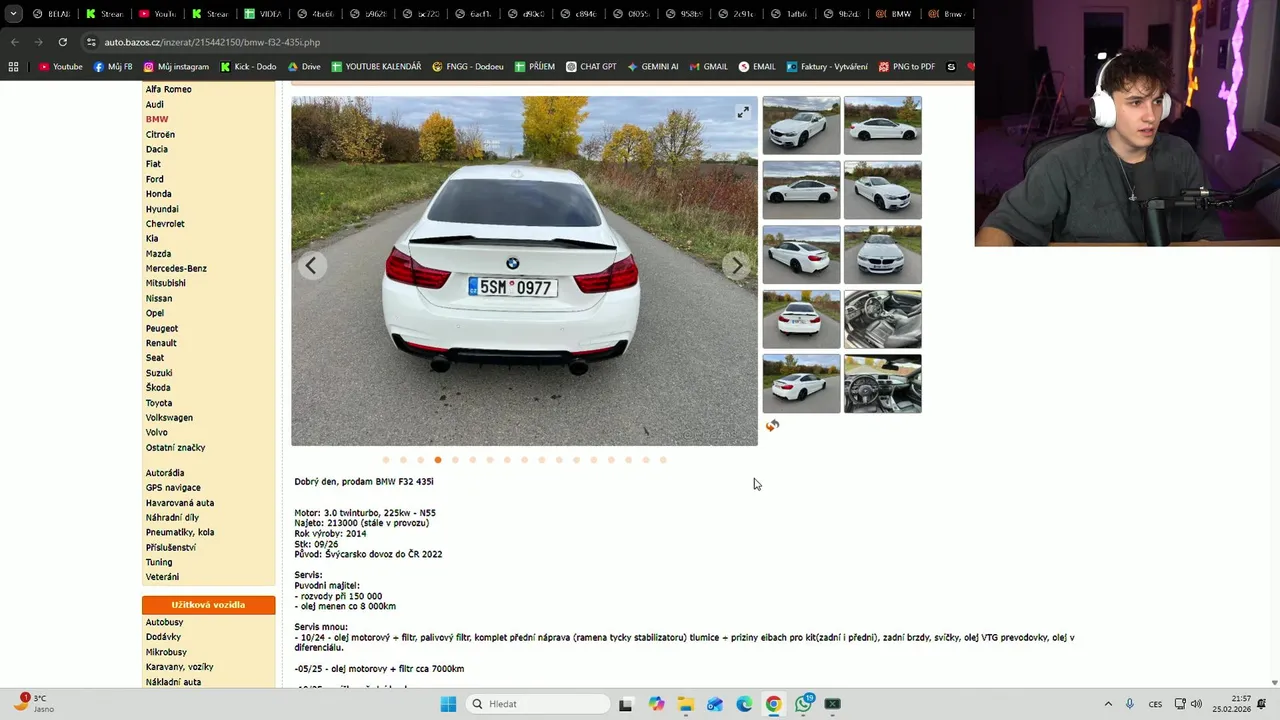
Task: Open the Kick - Dodo bookmark
Action: (x=248, y=67)
